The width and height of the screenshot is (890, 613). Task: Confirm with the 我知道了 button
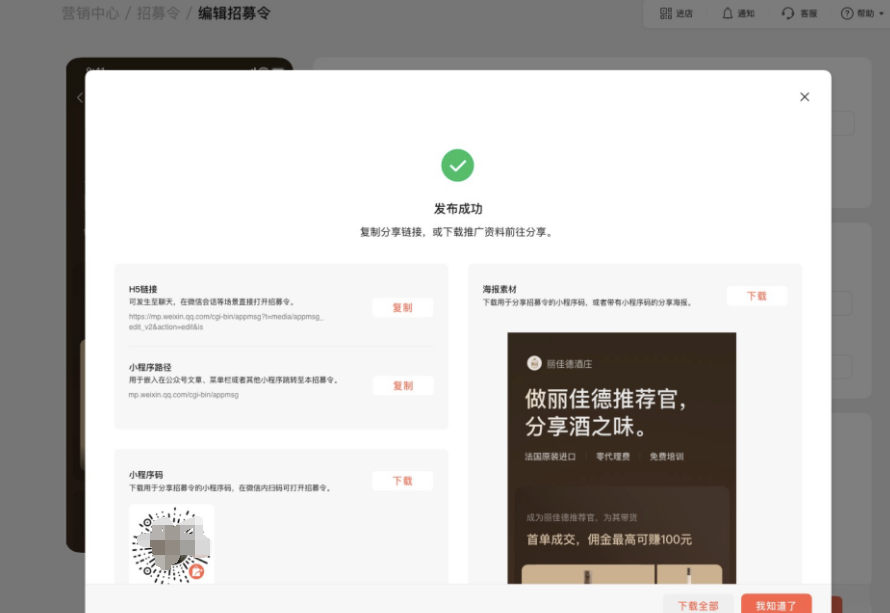click(776, 606)
